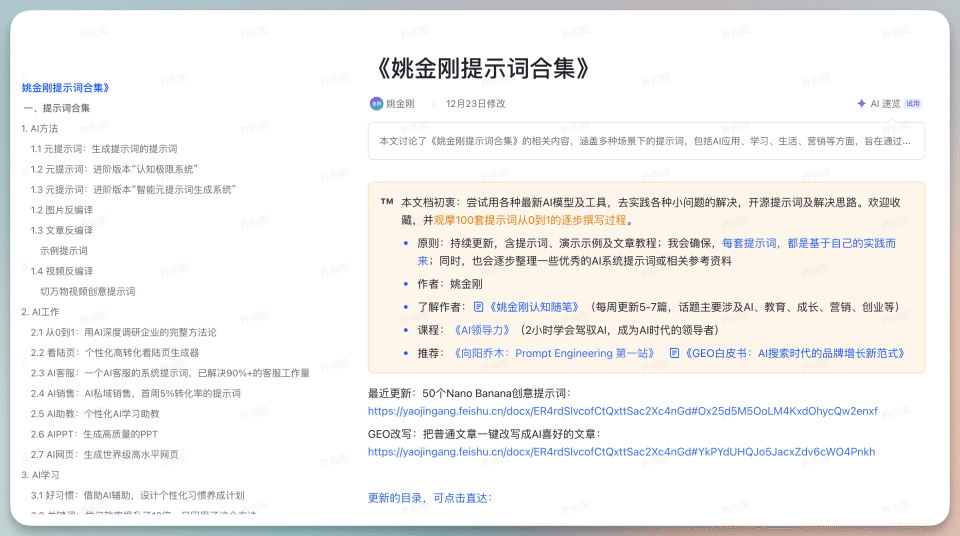Click 观摩100套提示词从0到1的逐步撰写过程 link
Image resolution: width=960 pixels, height=536 pixels.
(x=530, y=220)
